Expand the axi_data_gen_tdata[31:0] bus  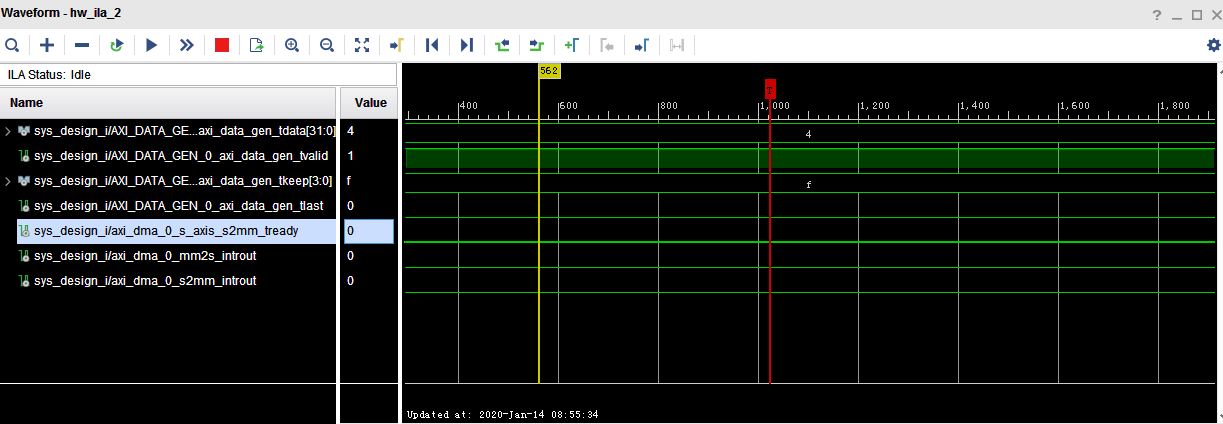tap(8, 131)
